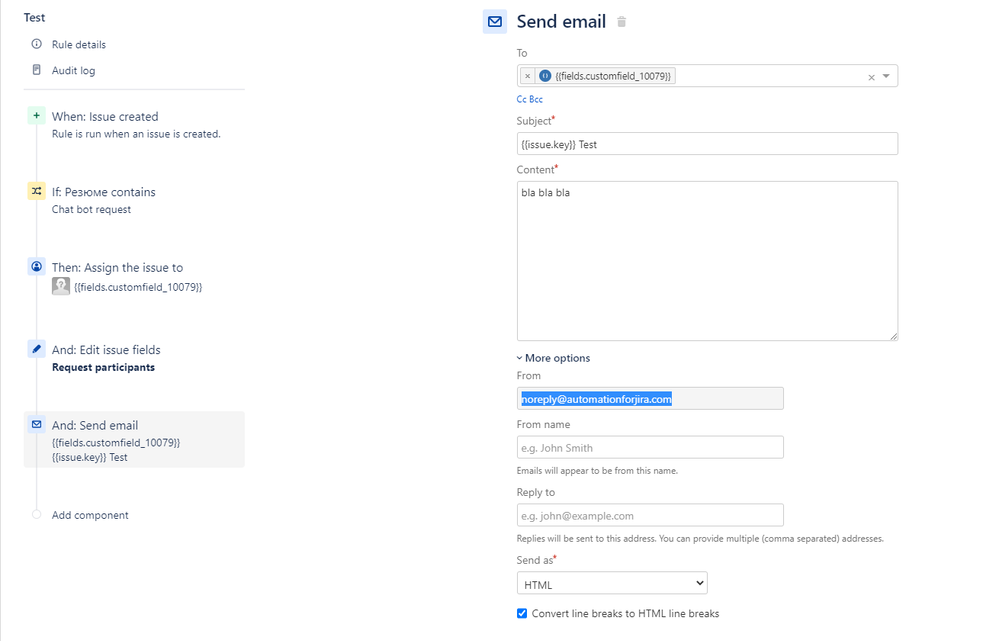Open the Audit log
Image resolution: width=999 pixels, height=641 pixels.
click(73, 71)
